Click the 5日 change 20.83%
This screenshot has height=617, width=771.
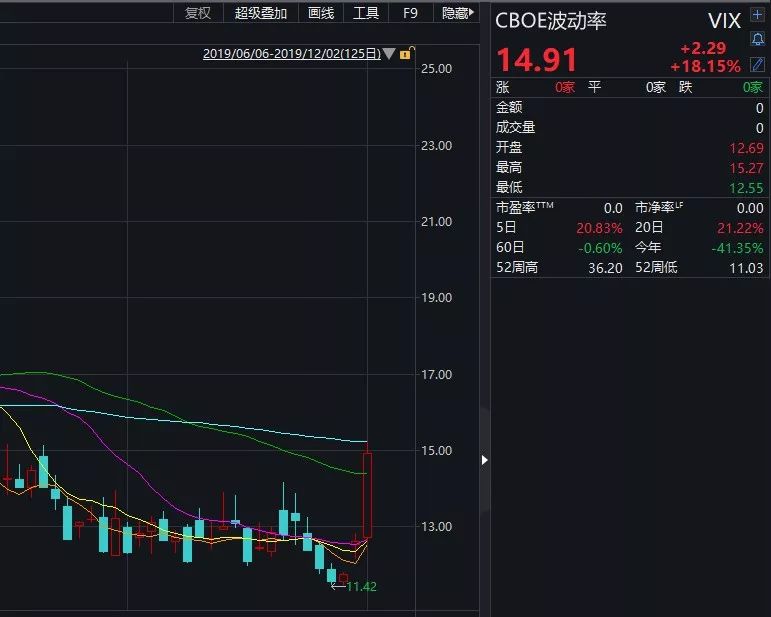click(x=599, y=228)
